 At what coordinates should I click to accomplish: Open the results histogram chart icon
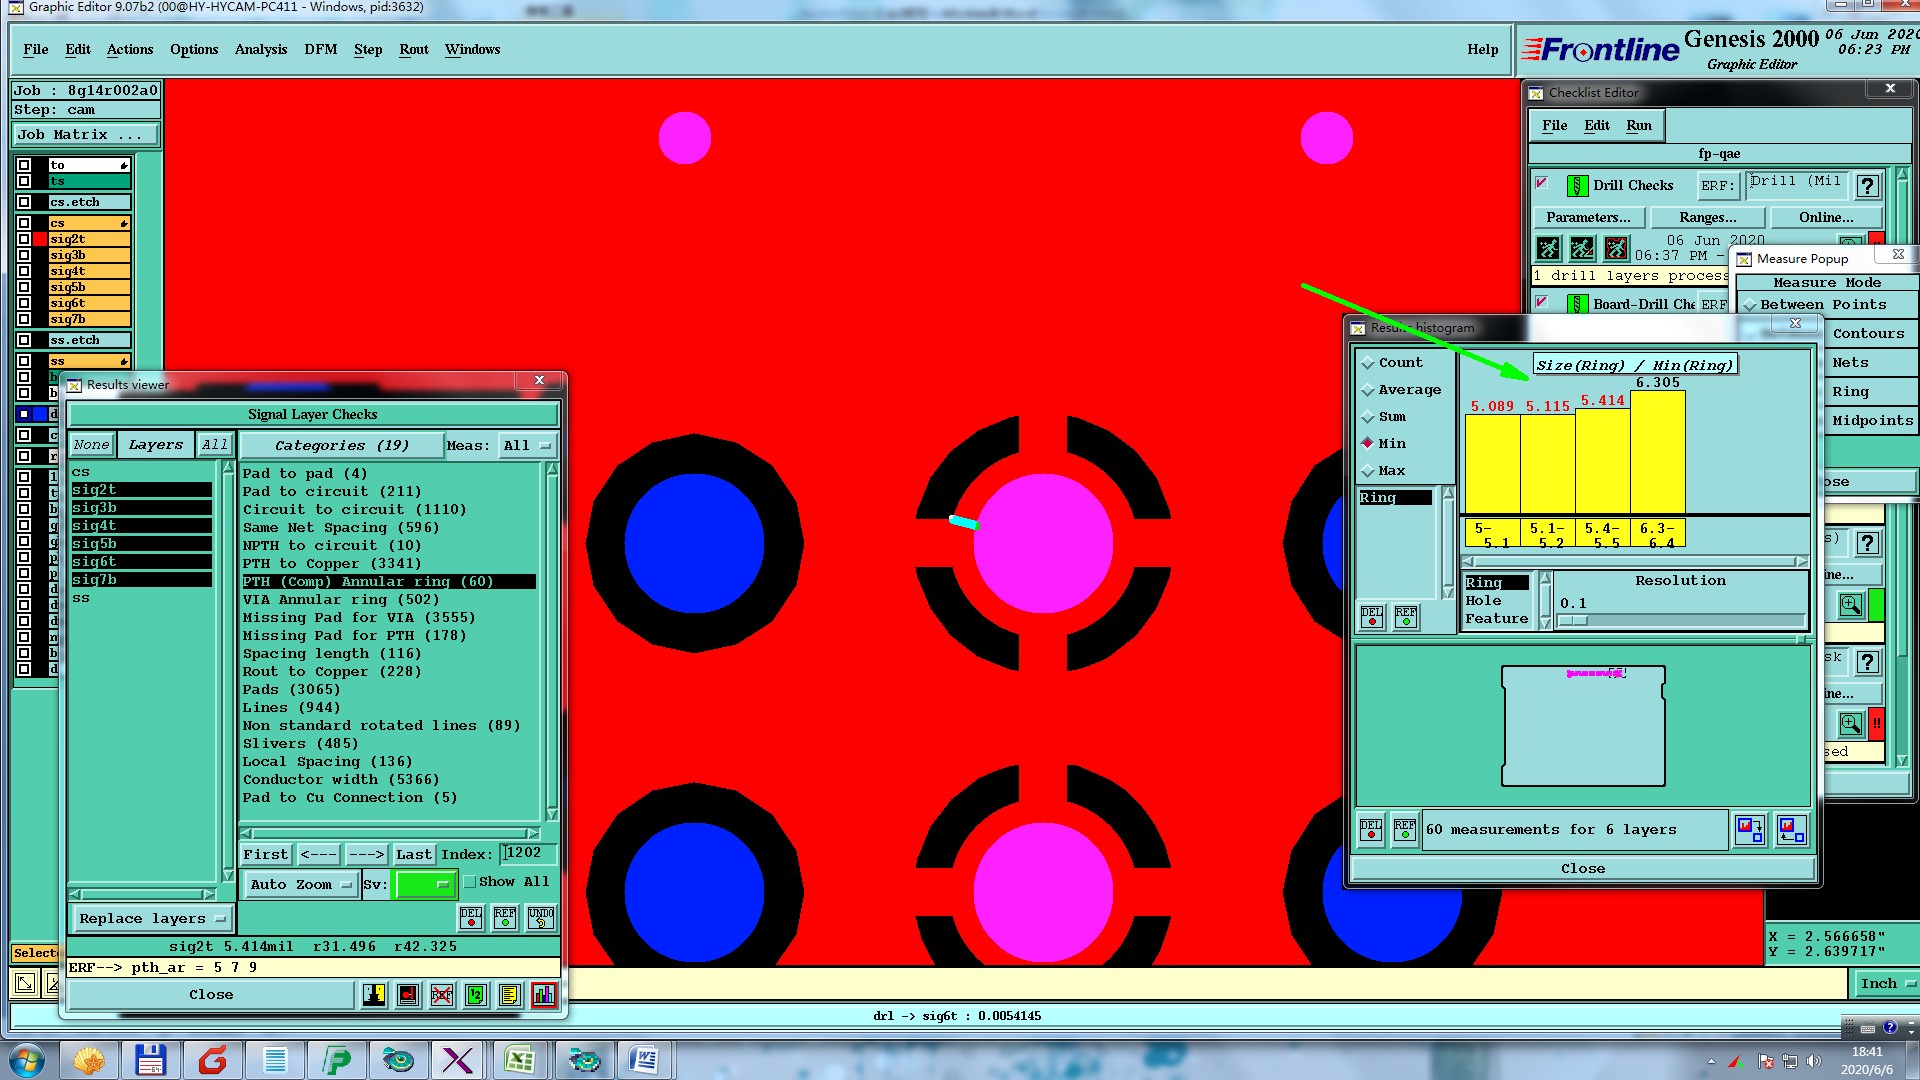pos(543,995)
